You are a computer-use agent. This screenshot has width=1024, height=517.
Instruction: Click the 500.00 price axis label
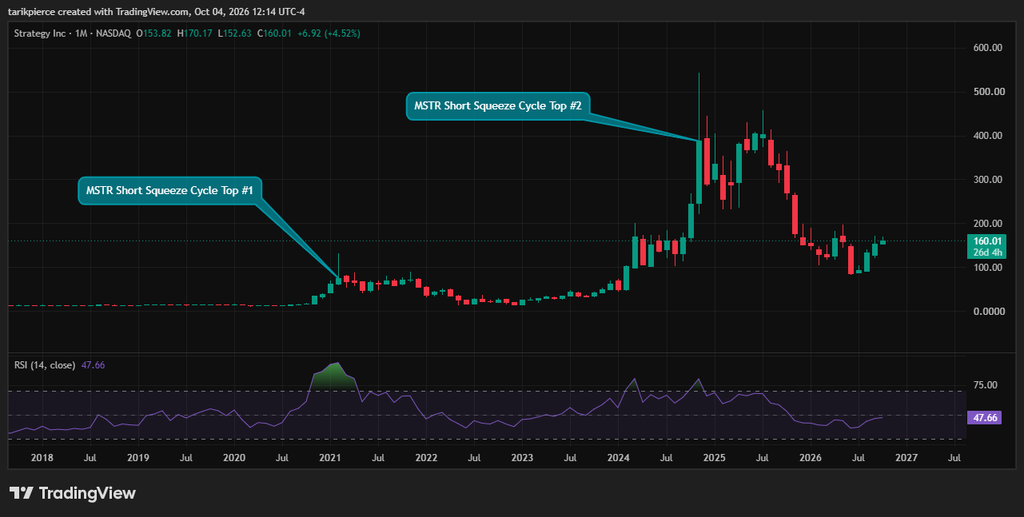click(988, 91)
